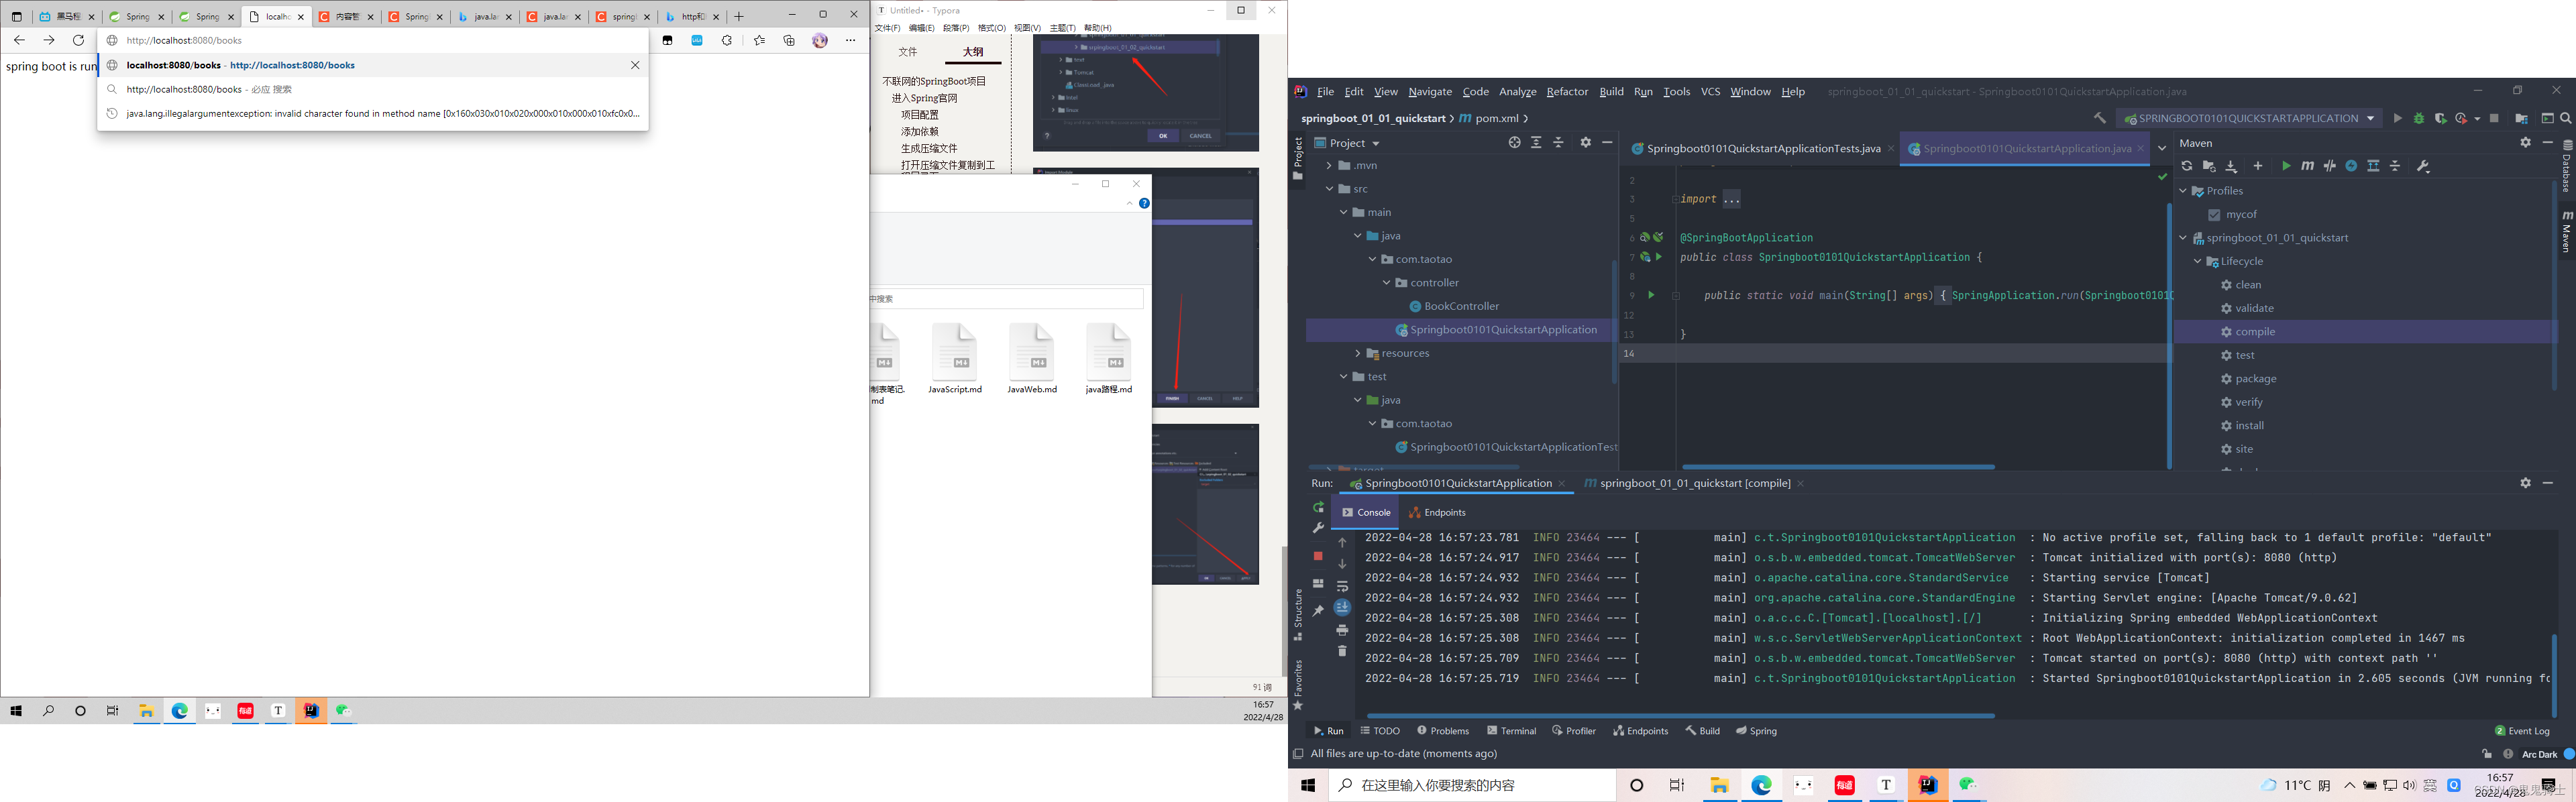Rerun Springboot0101QuickstartApplication in Run panel
2576x802 pixels.
click(1318, 507)
